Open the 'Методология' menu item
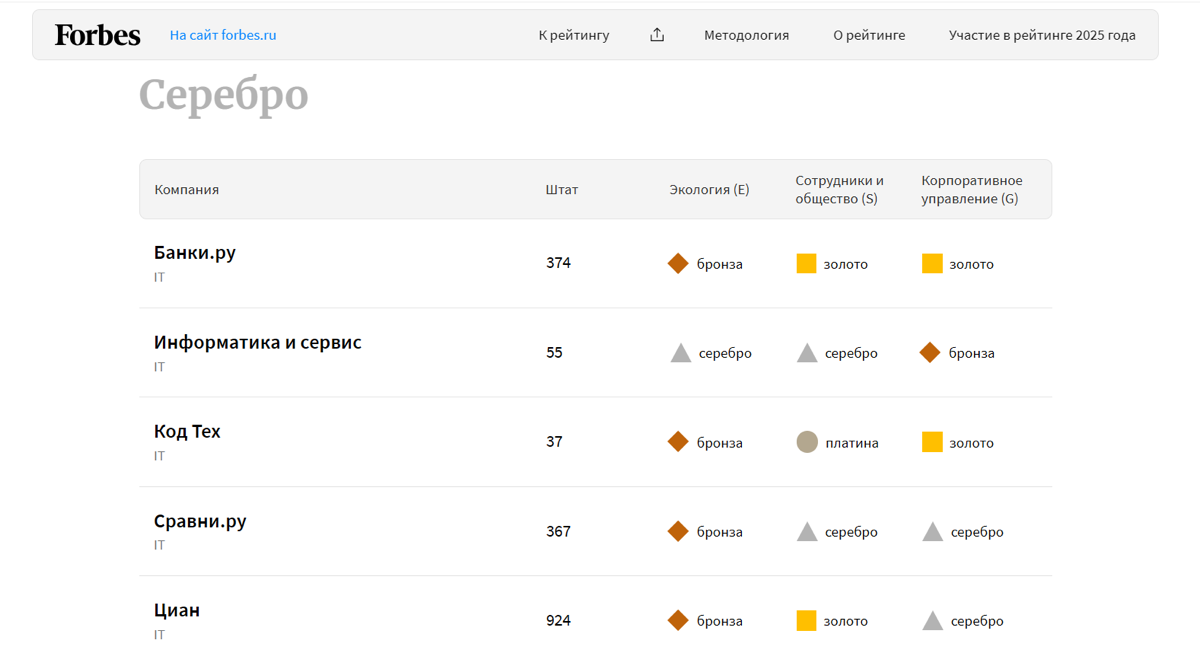 [746, 35]
